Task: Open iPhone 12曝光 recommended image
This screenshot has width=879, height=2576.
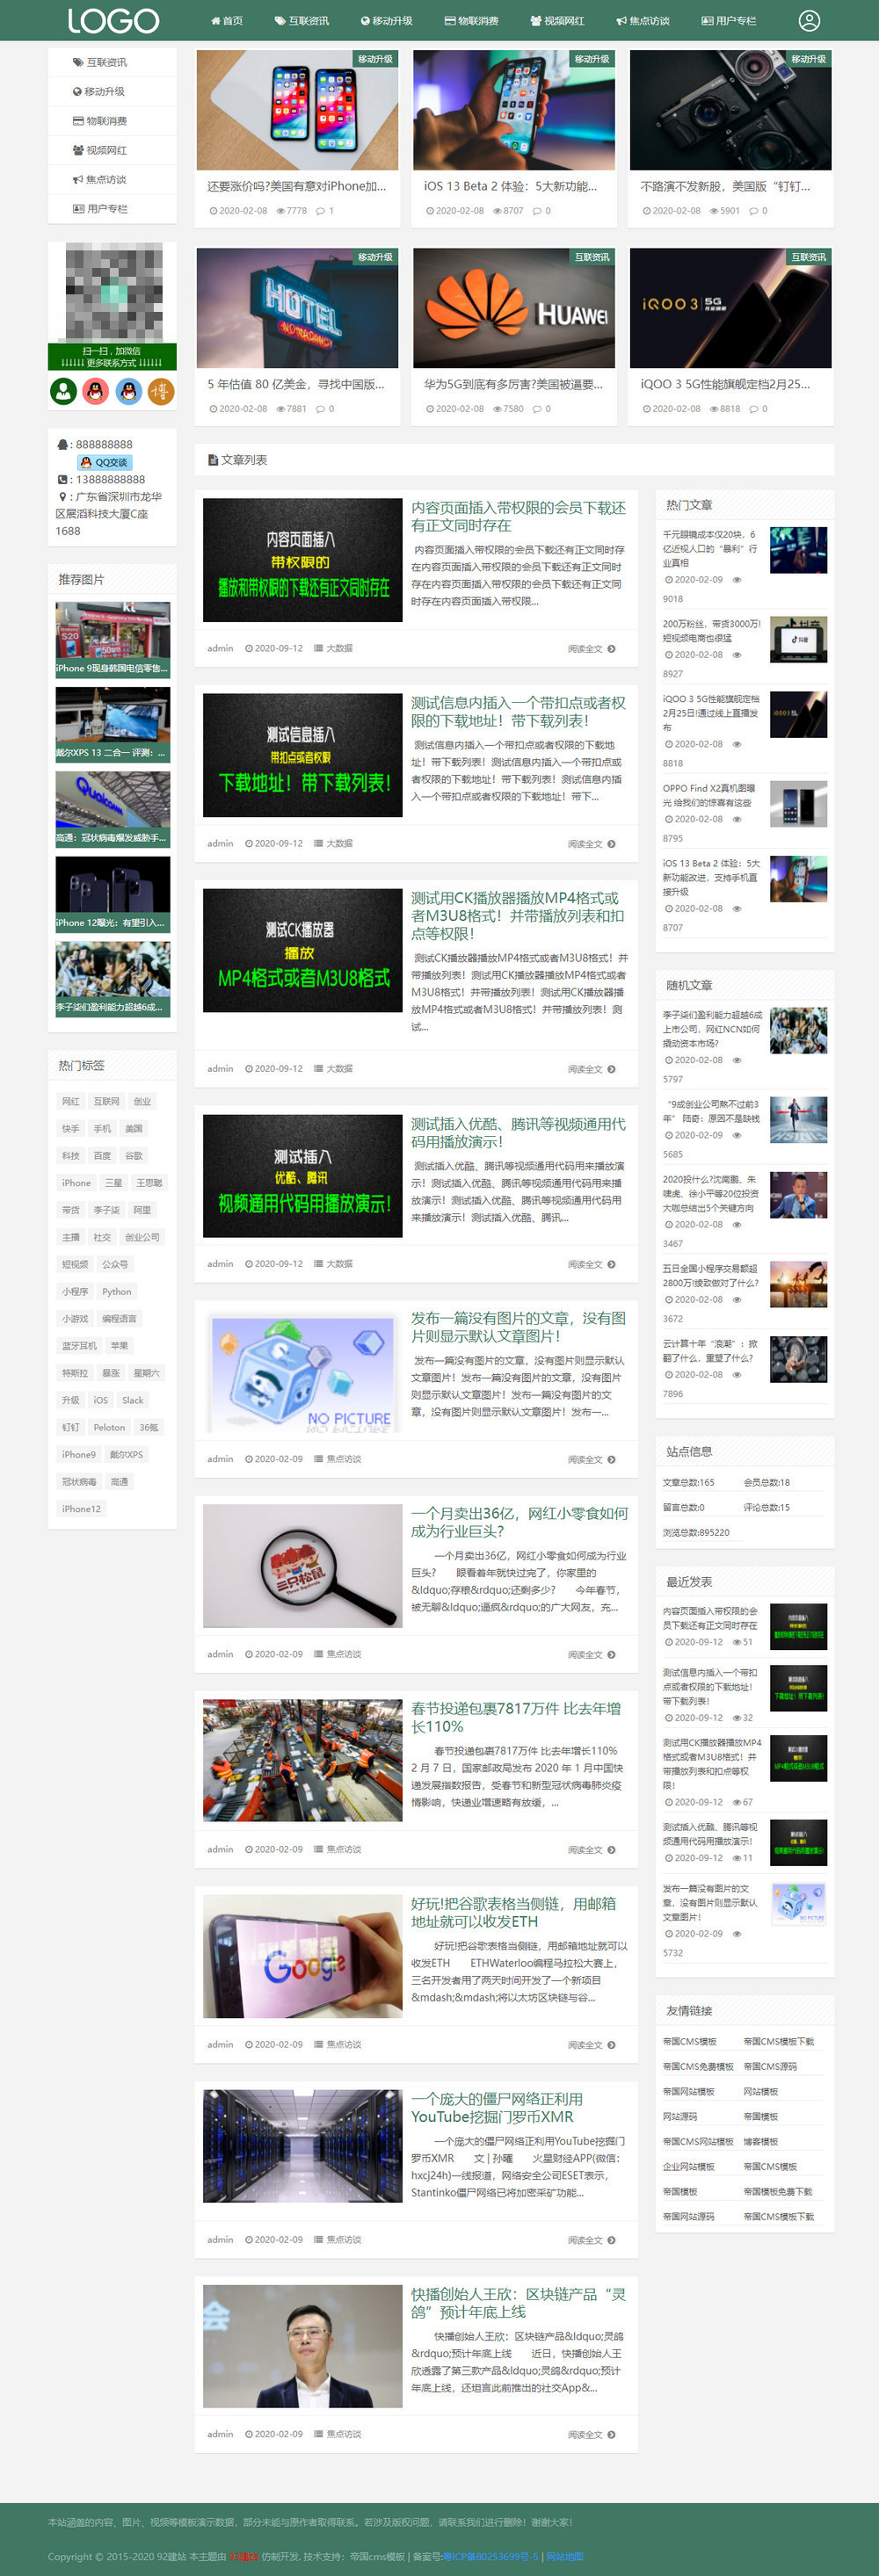Action: 112,895
